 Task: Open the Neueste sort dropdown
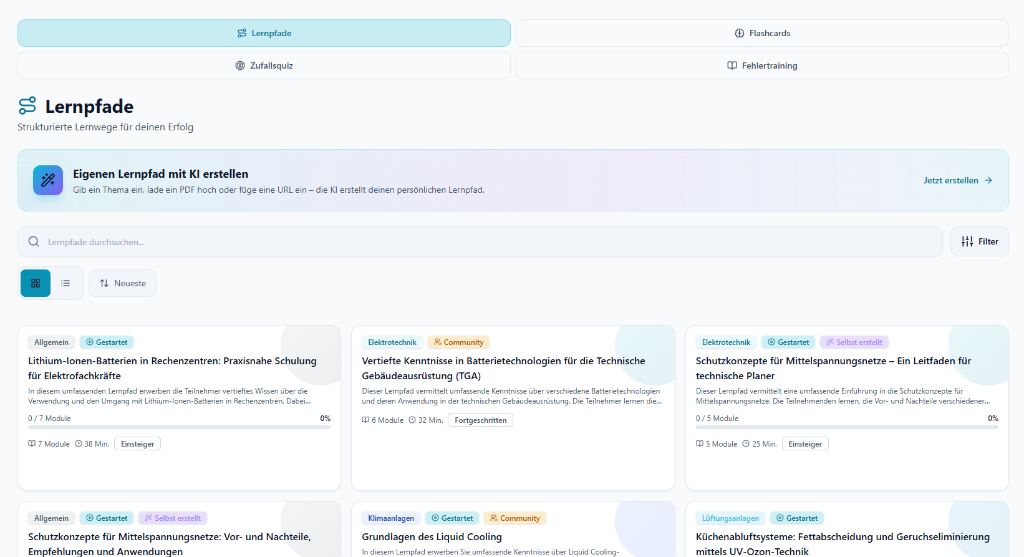coord(122,283)
